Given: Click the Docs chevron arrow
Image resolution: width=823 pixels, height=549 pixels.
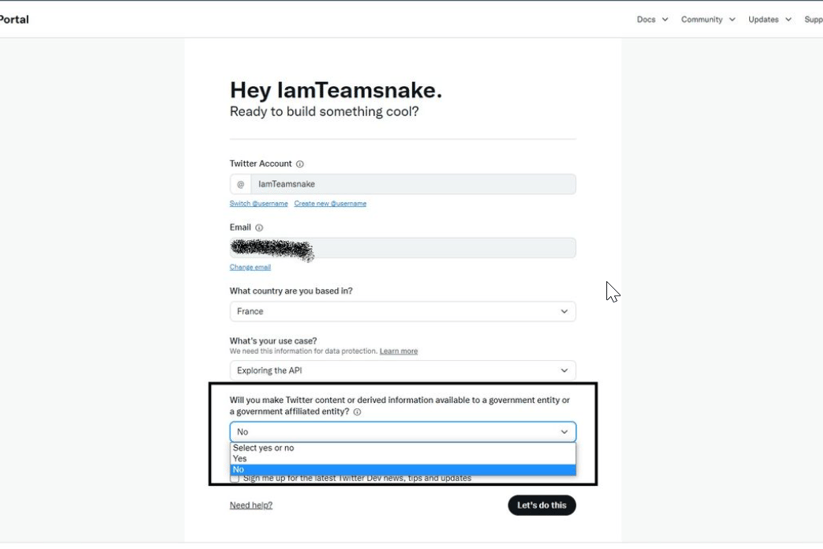Looking at the screenshot, I should click(x=665, y=19).
